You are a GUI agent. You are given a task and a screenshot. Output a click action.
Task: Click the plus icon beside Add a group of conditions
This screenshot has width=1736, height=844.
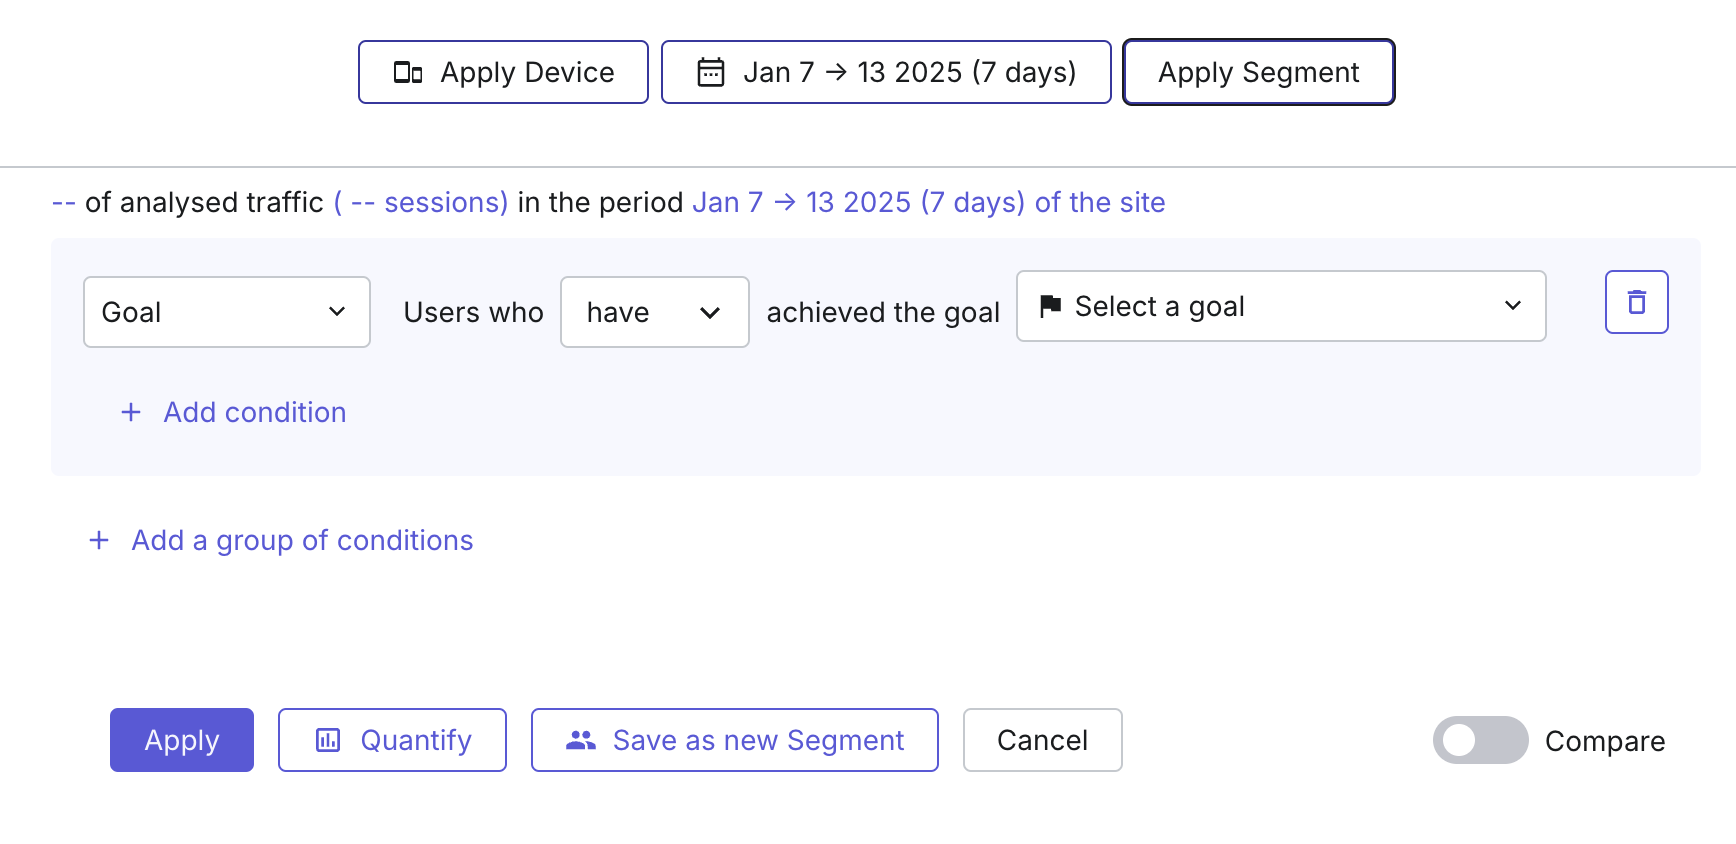tap(99, 540)
